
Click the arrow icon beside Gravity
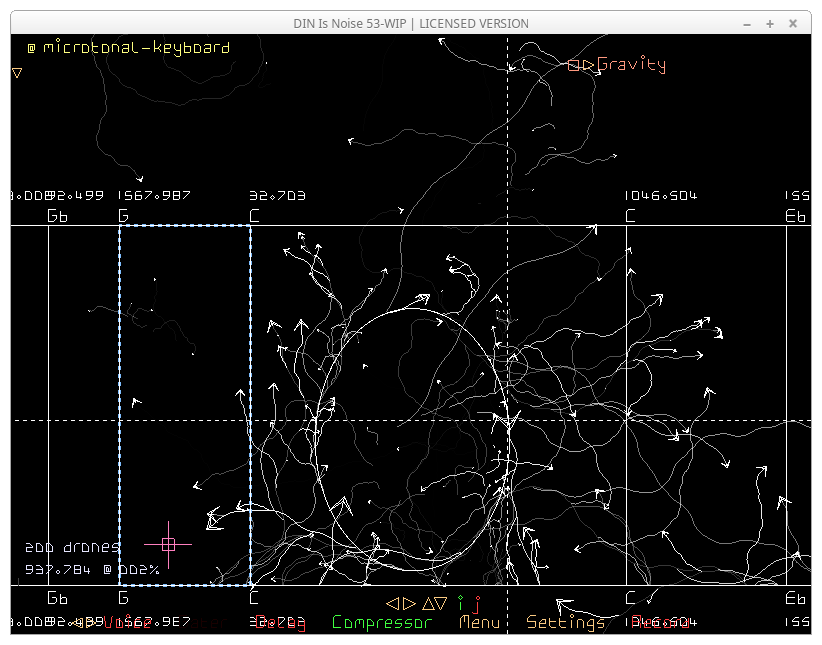(588, 65)
